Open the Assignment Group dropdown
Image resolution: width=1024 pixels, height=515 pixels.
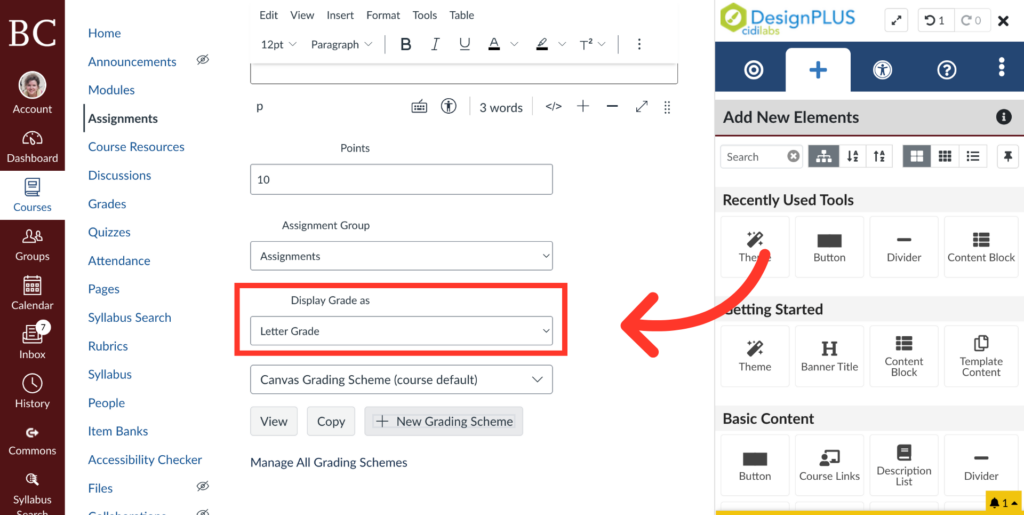point(402,256)
